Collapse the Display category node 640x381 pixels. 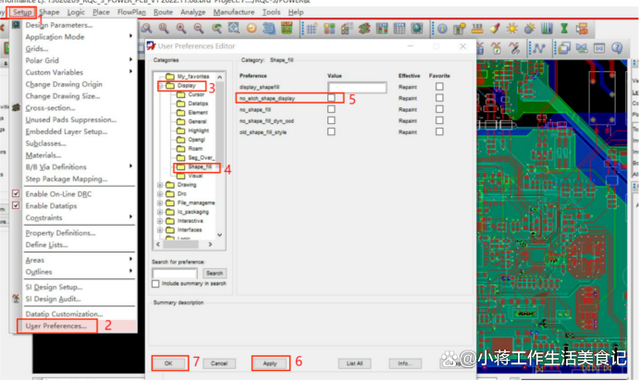tap(161, 86)
